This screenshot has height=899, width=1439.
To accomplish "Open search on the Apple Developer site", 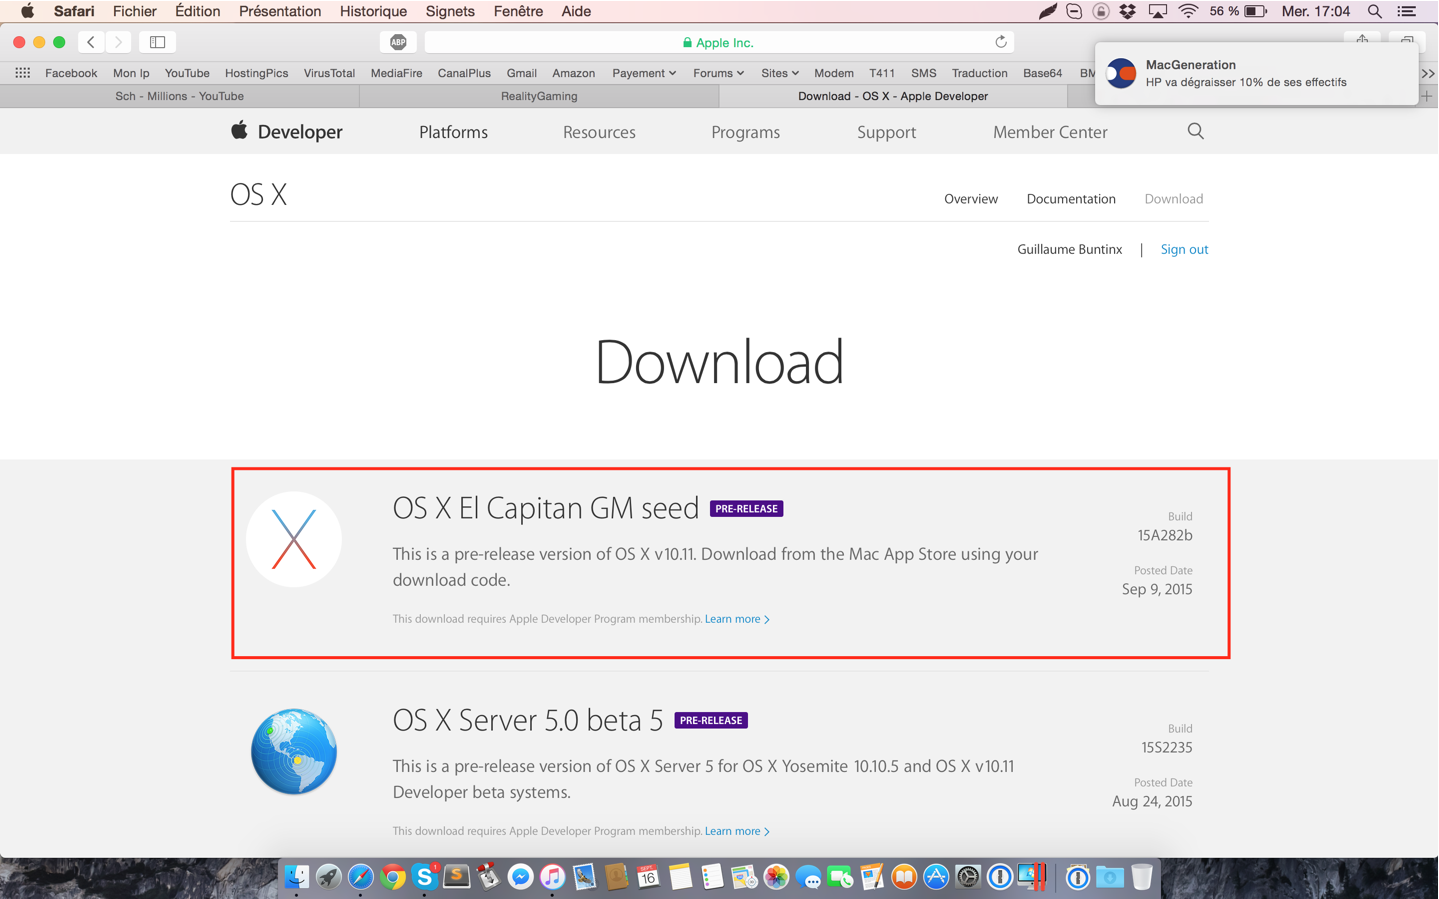I will 1195,131.
